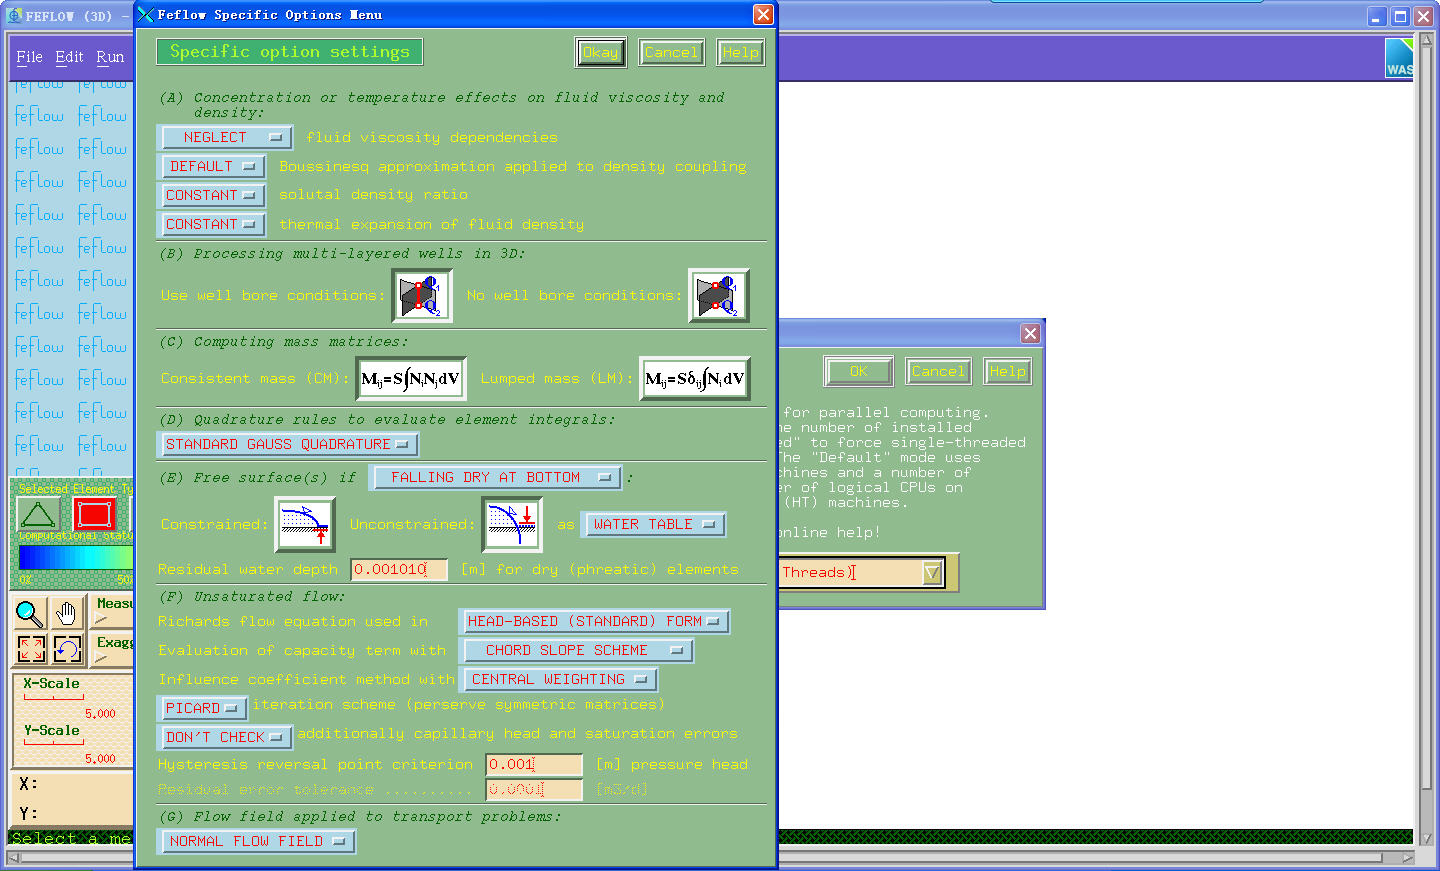Activate the hand pan tool
This screenshot has height=871, width=1440.
point(66,613)
